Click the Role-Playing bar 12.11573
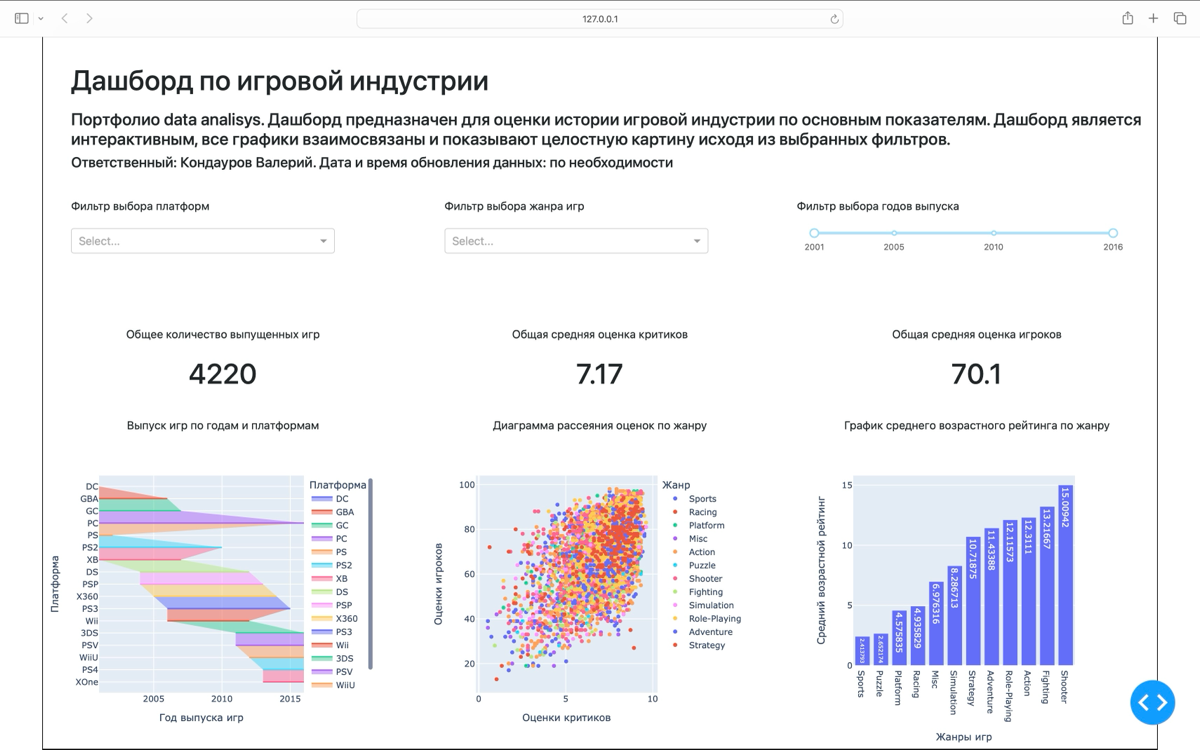The width and height of the screenshot is (1200, 750). [x=1010, y=593]
